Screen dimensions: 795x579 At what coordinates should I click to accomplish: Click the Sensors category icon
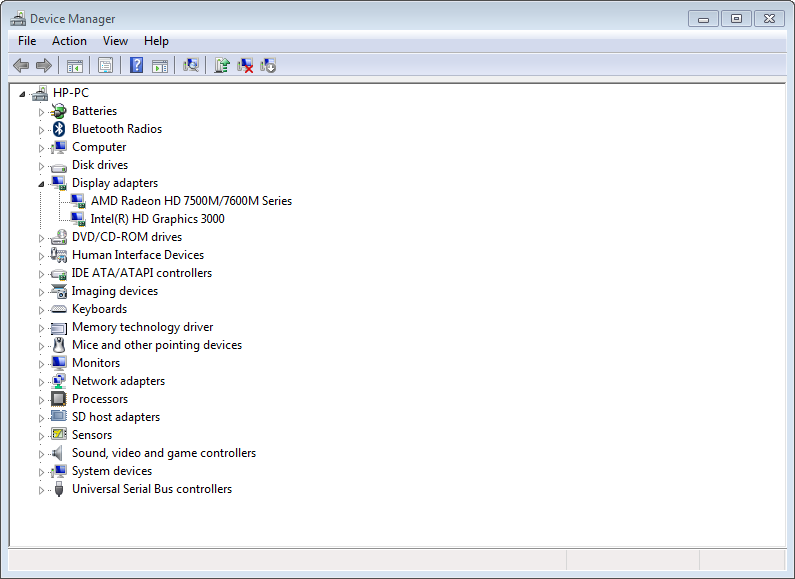point(59,435)
